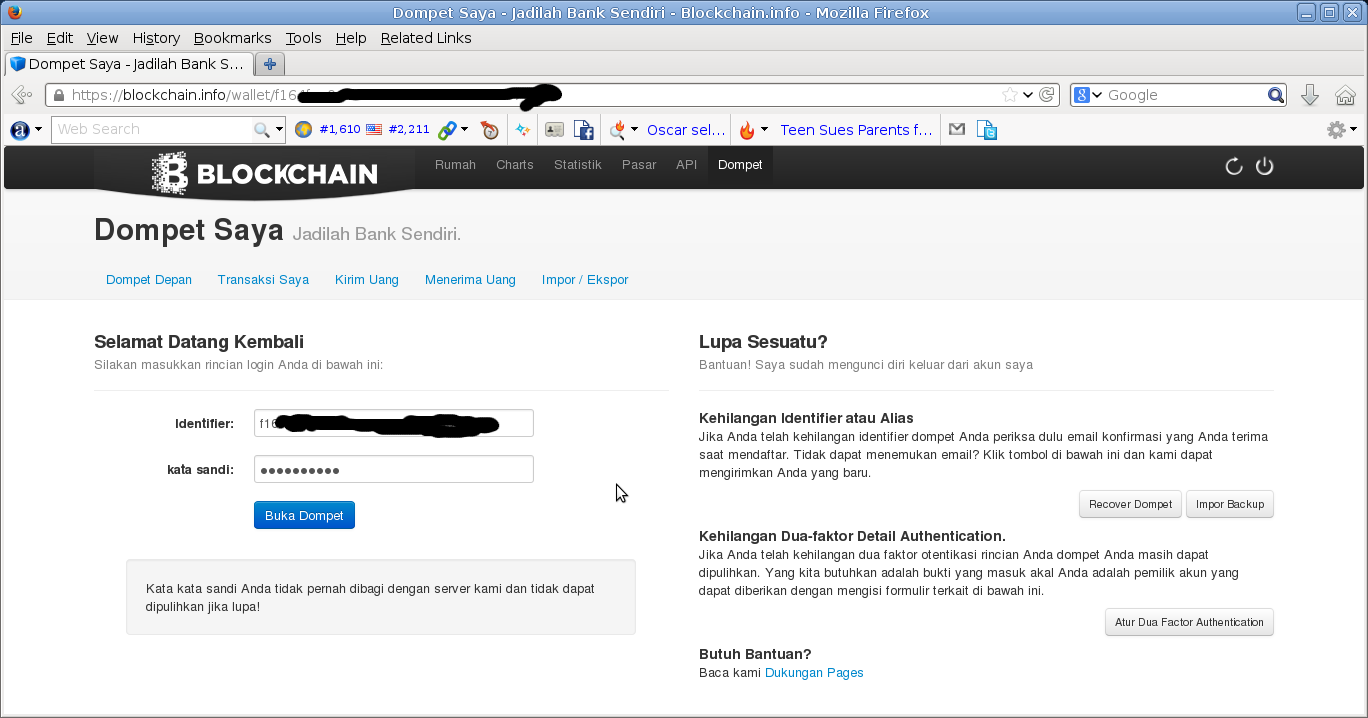Click the Wayback stopwatch toolbar icon
1368x718 pixels.
489,130
